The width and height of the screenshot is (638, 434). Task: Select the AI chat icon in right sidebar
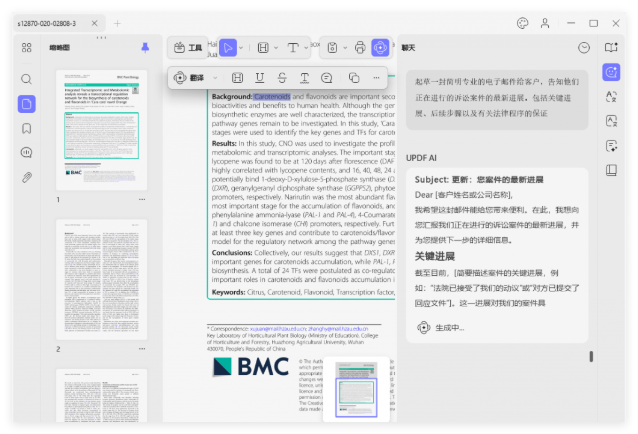click(611, 72)
